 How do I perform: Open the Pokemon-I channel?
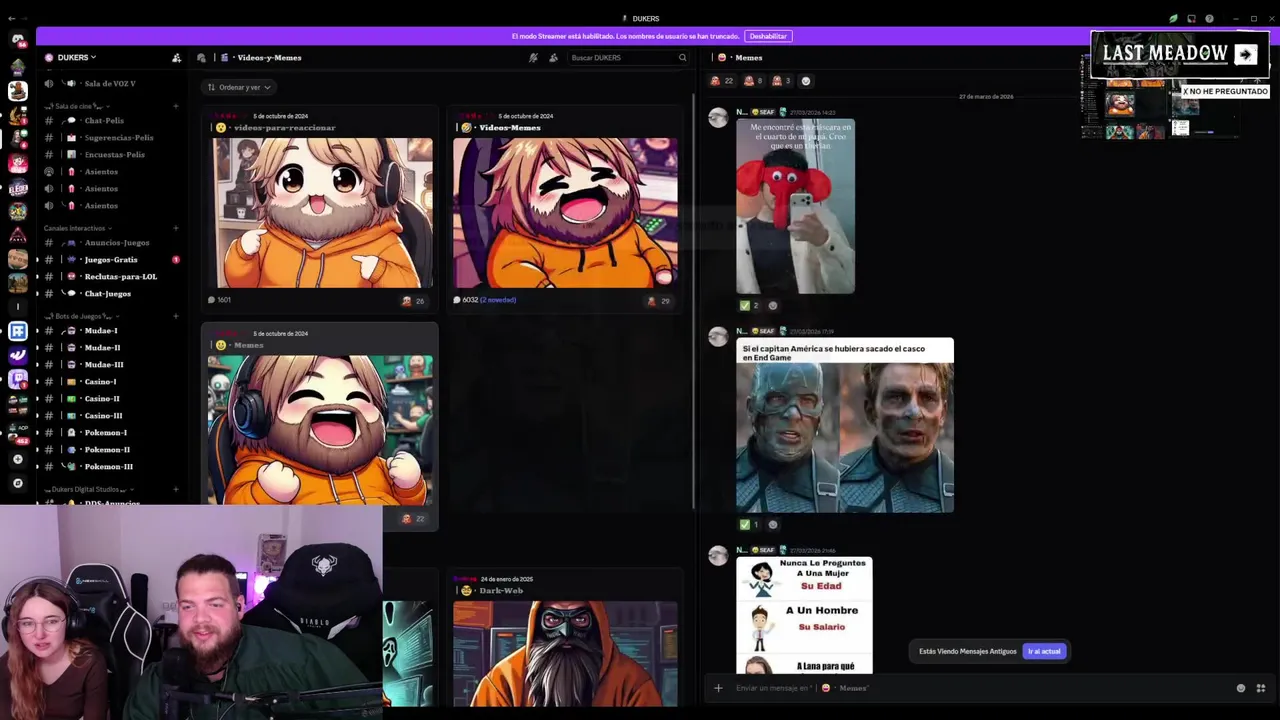[110, 433]
